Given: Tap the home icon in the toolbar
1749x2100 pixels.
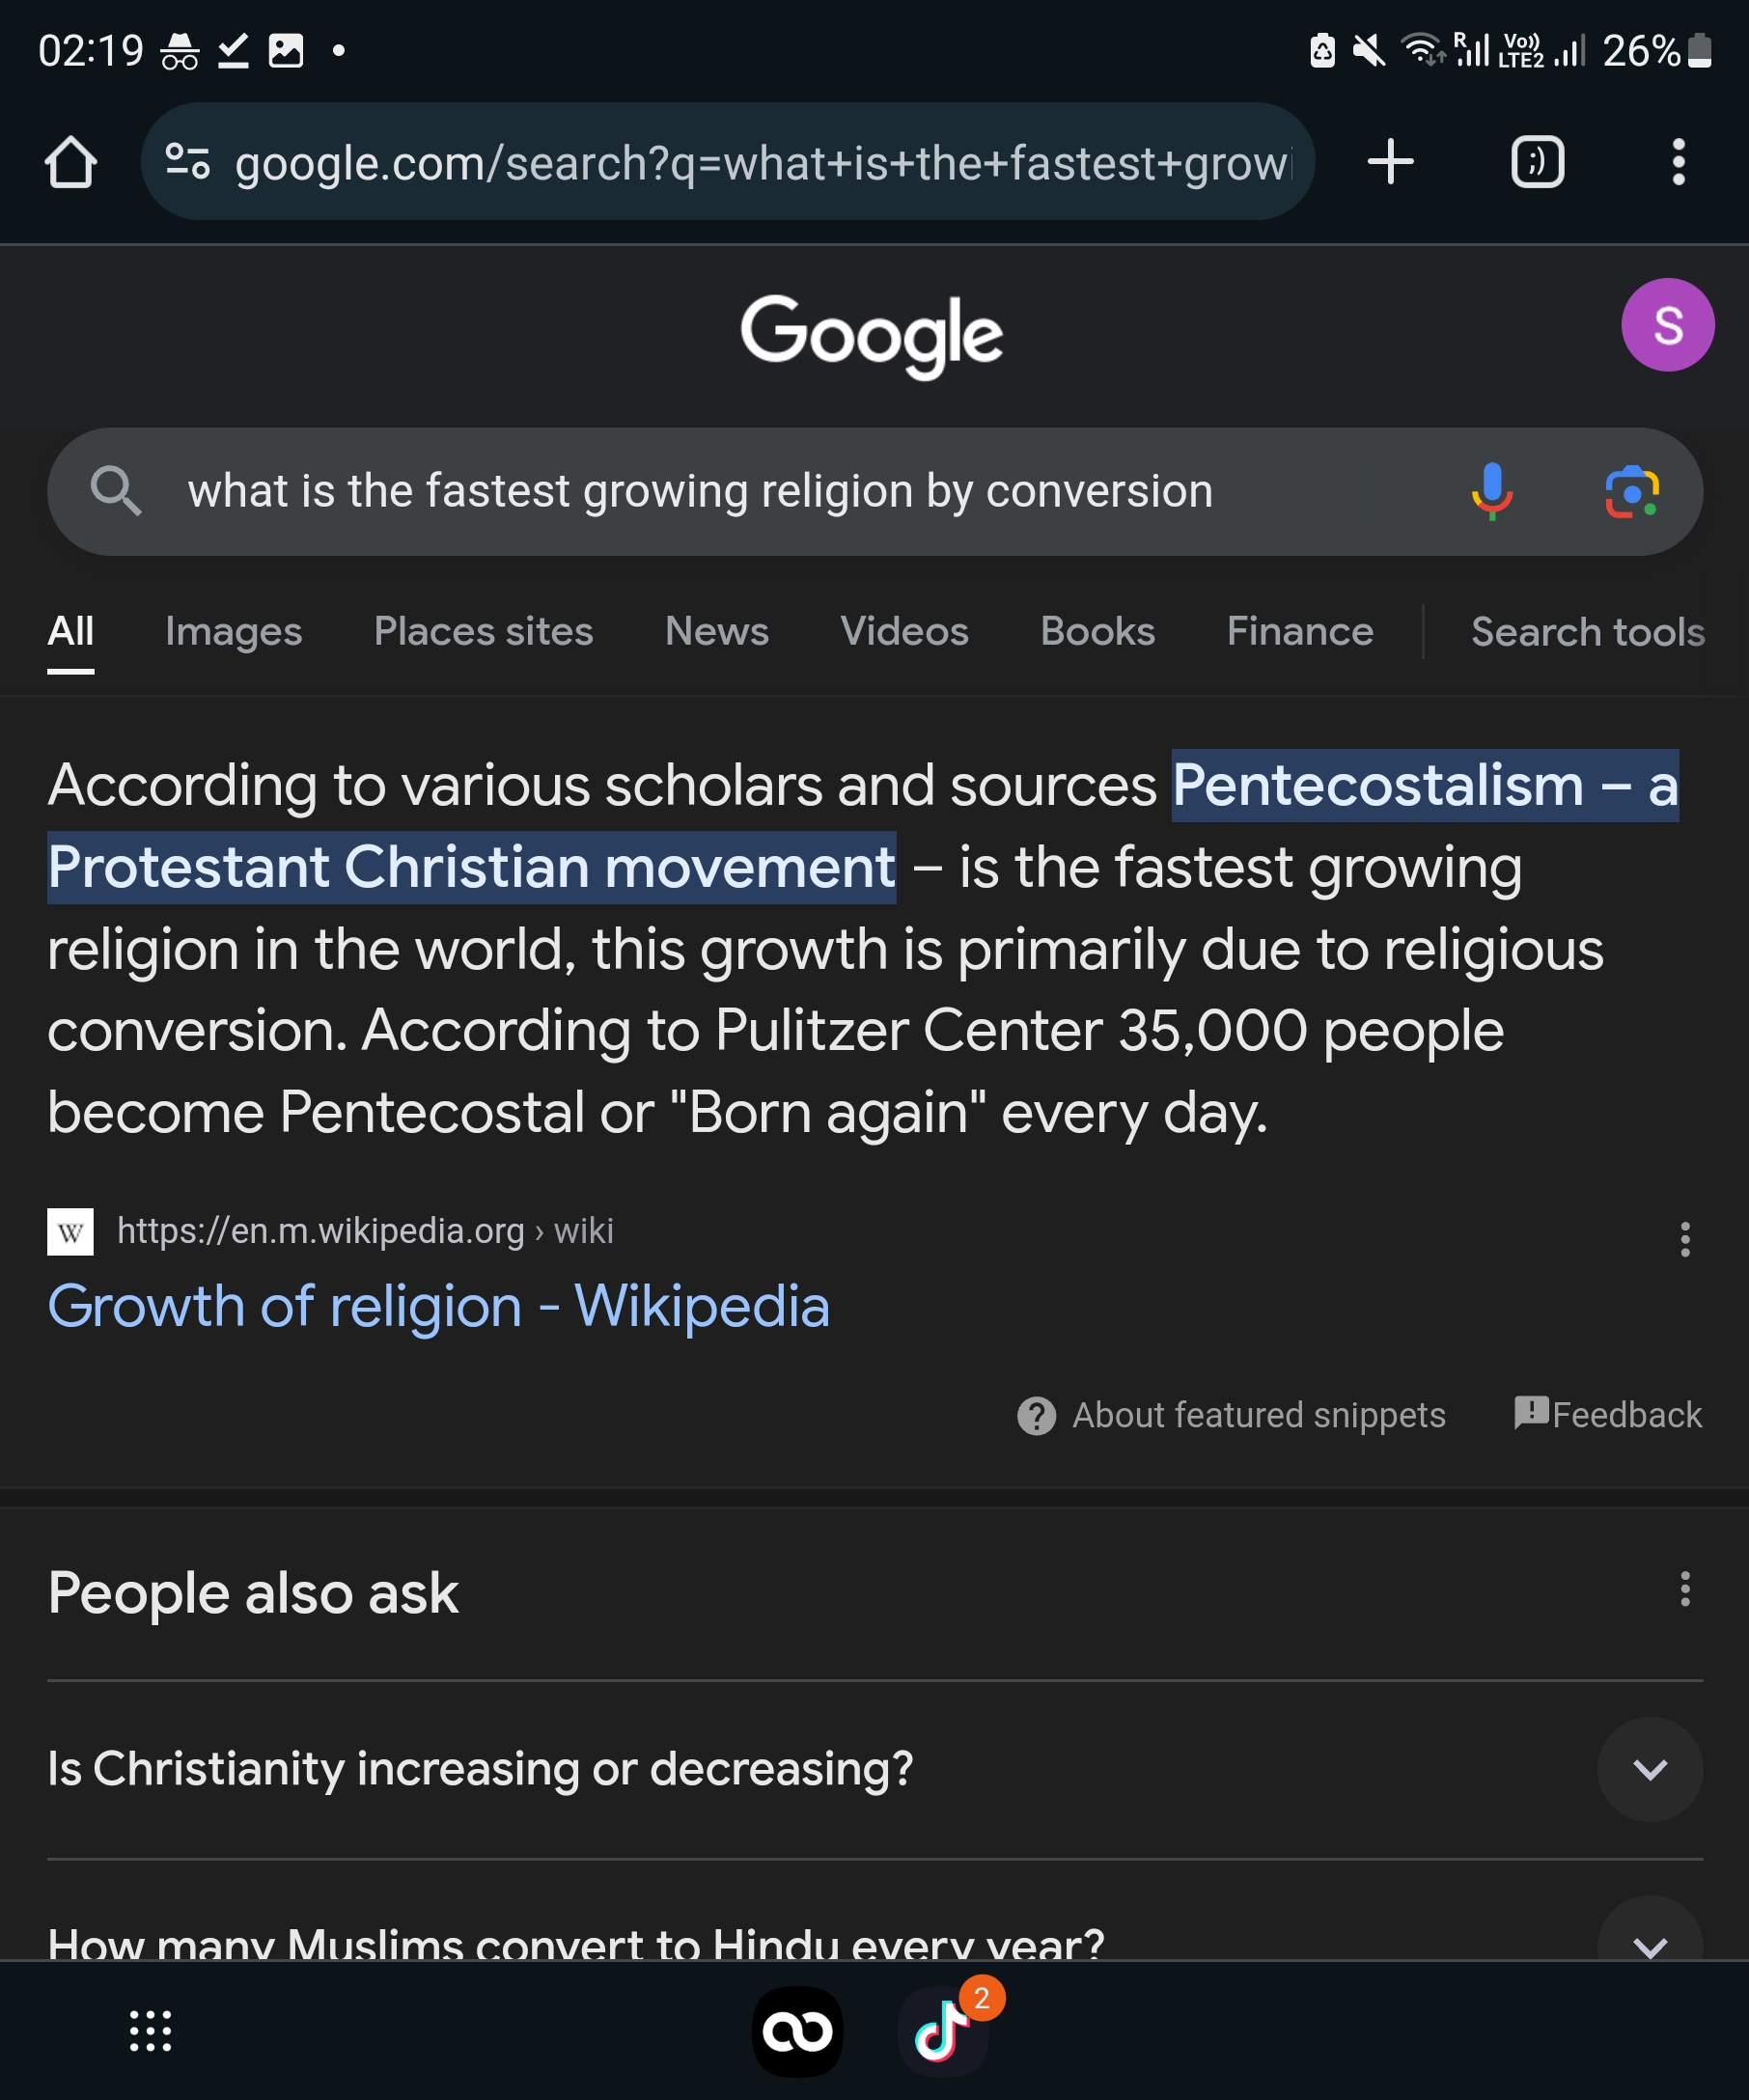Looking at the screenshot, I should [x=70, y=162].
